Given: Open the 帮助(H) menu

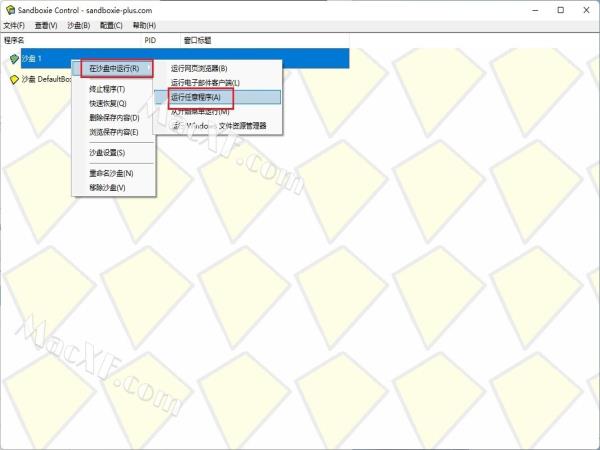Looking at the screenshot, I should (145, 25).
